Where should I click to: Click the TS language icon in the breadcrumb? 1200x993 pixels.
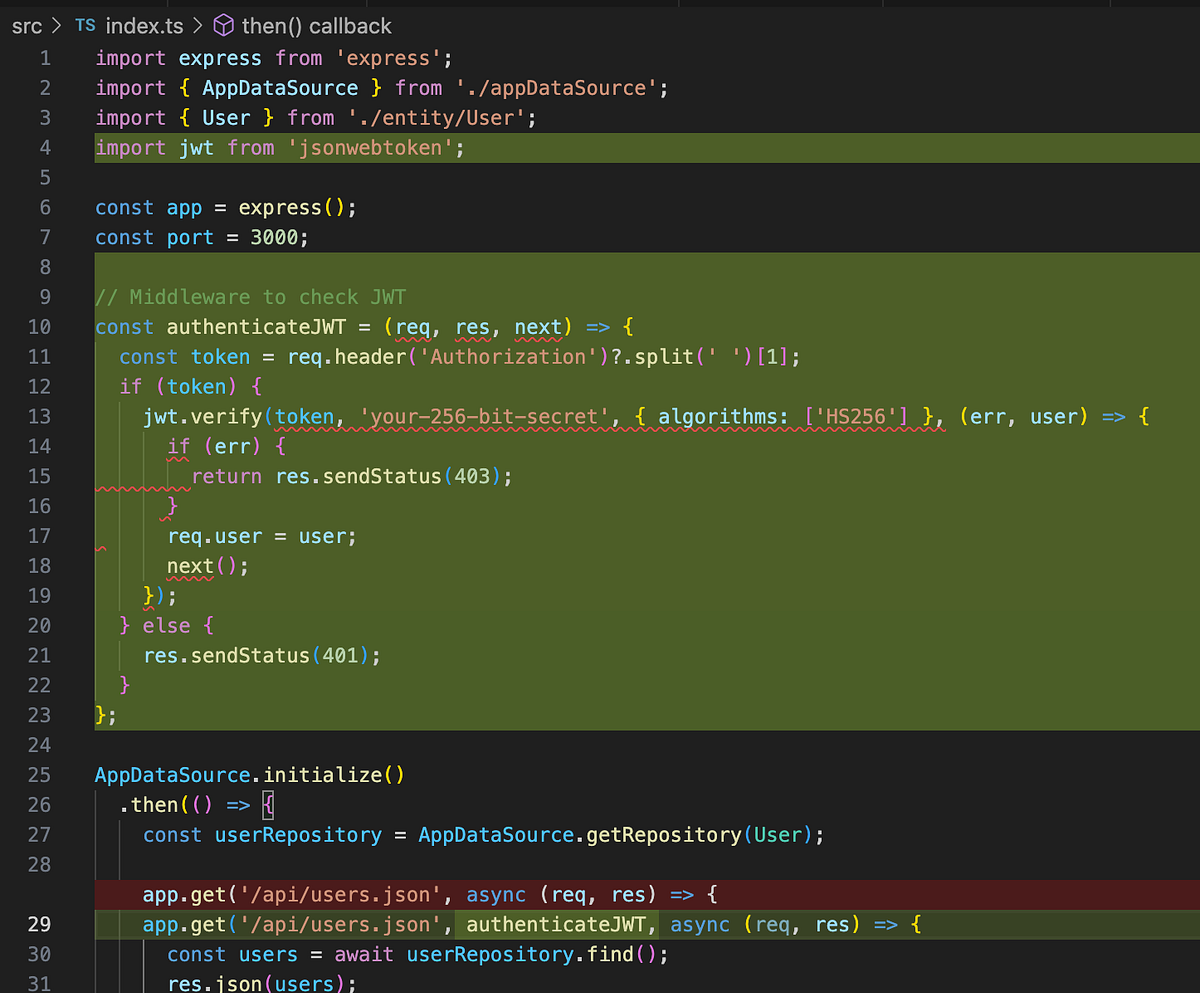[85, 26]
